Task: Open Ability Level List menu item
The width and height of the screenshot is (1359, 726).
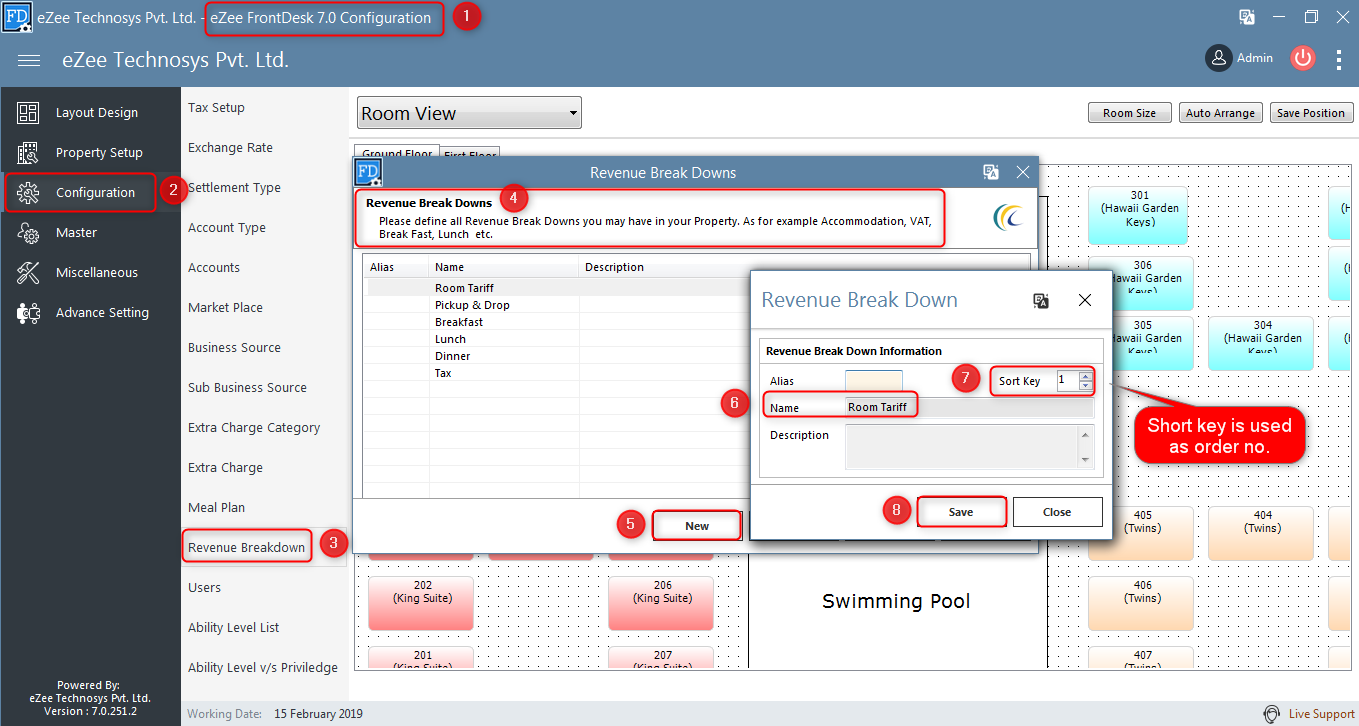Action: tap(233, 628)
